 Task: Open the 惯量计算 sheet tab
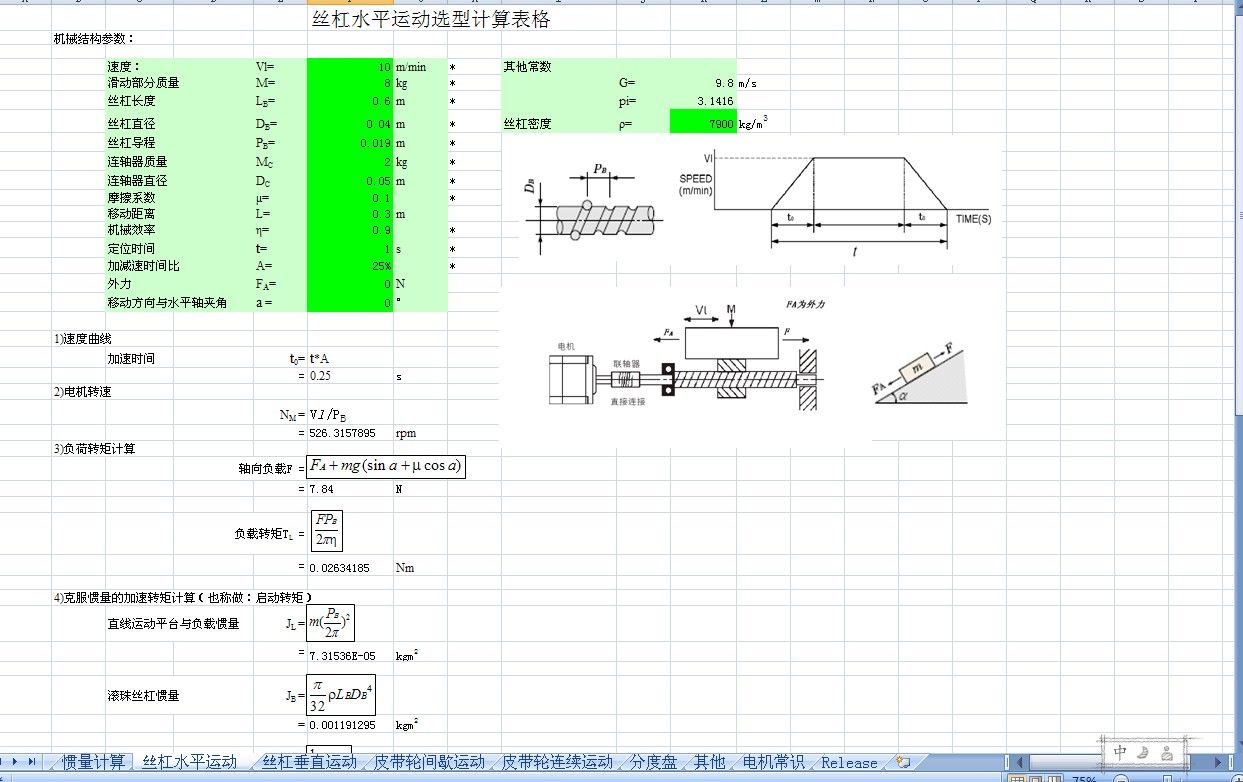coord(94,762)
